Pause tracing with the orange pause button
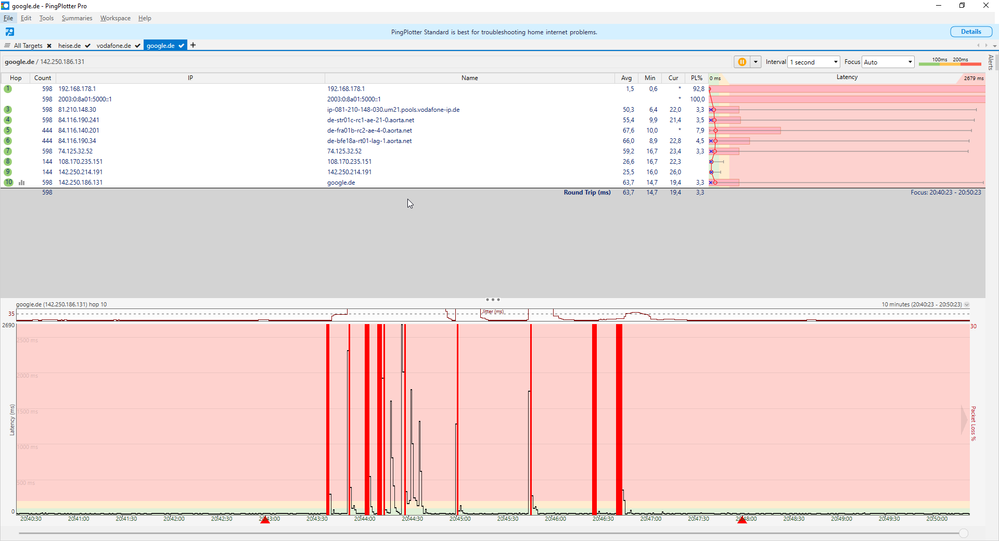999x541 pixels. 742,62
